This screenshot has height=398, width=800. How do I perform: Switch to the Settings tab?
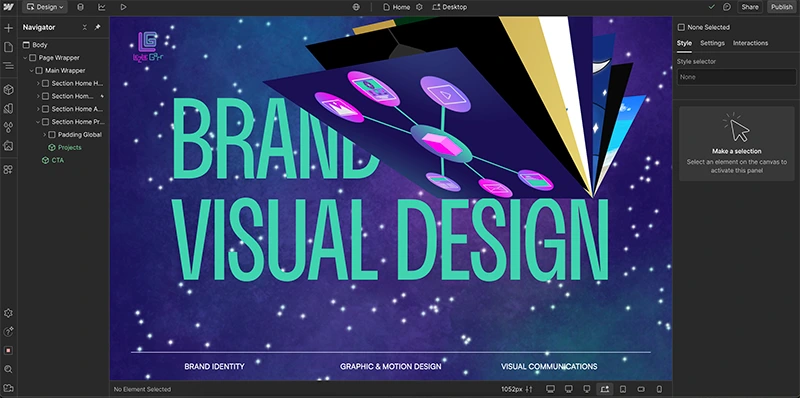(x=712, y=43)
